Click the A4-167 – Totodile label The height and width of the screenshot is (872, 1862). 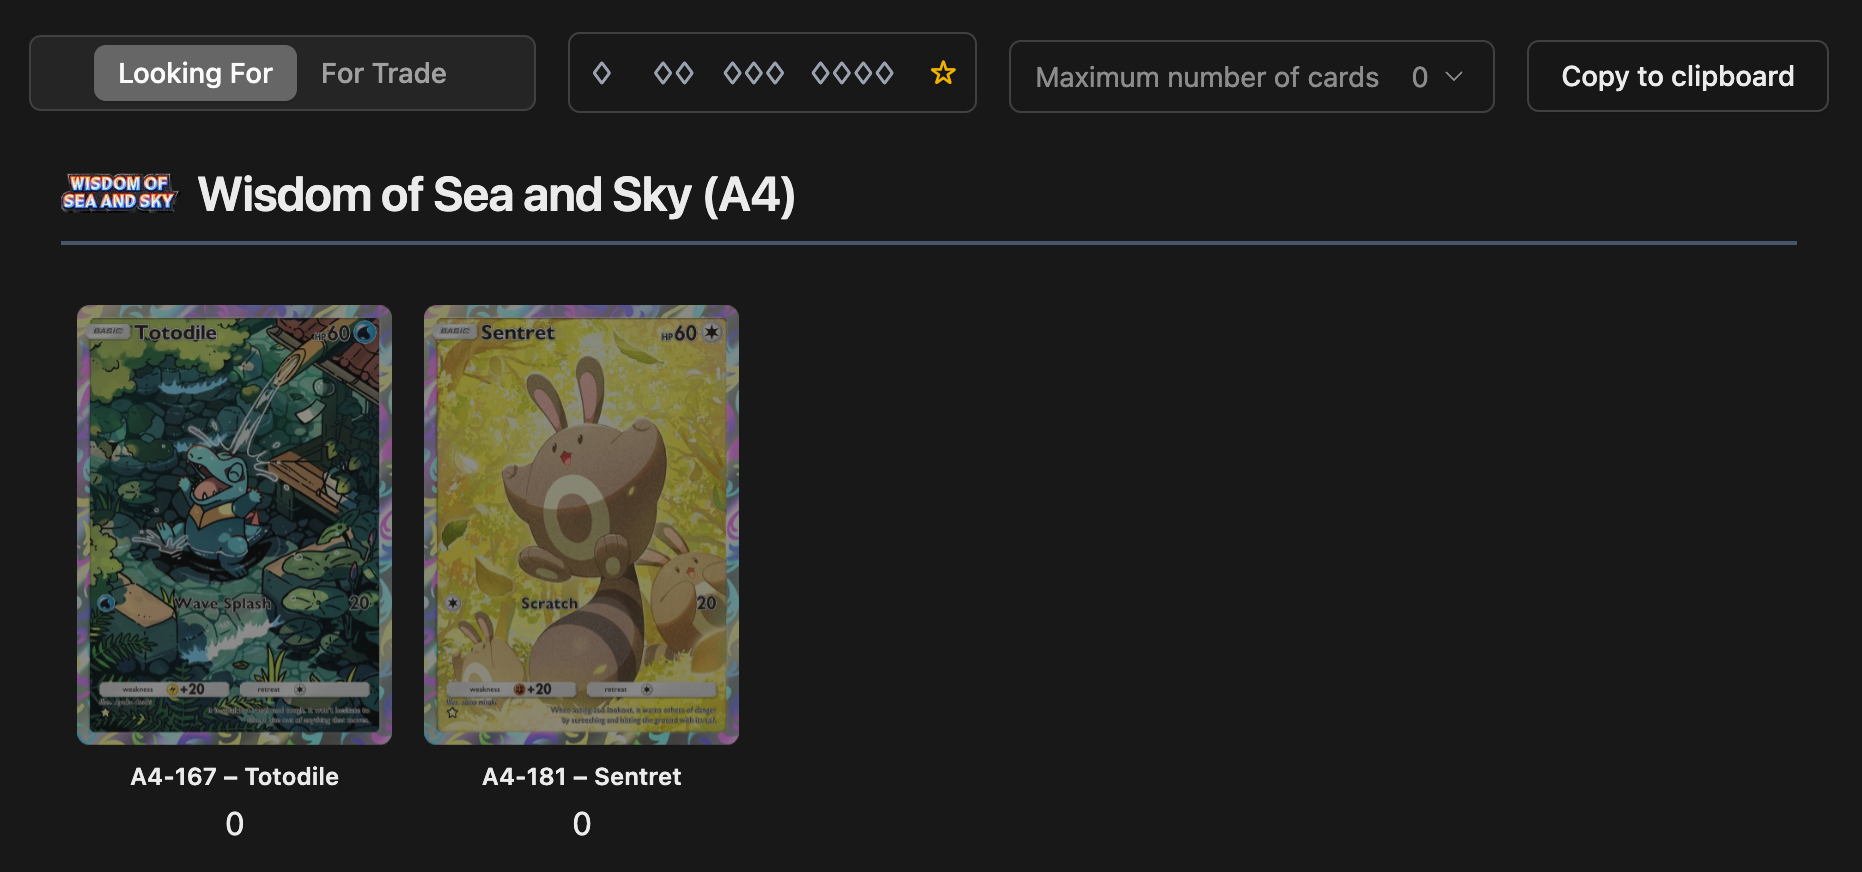[x=234, y=777]
